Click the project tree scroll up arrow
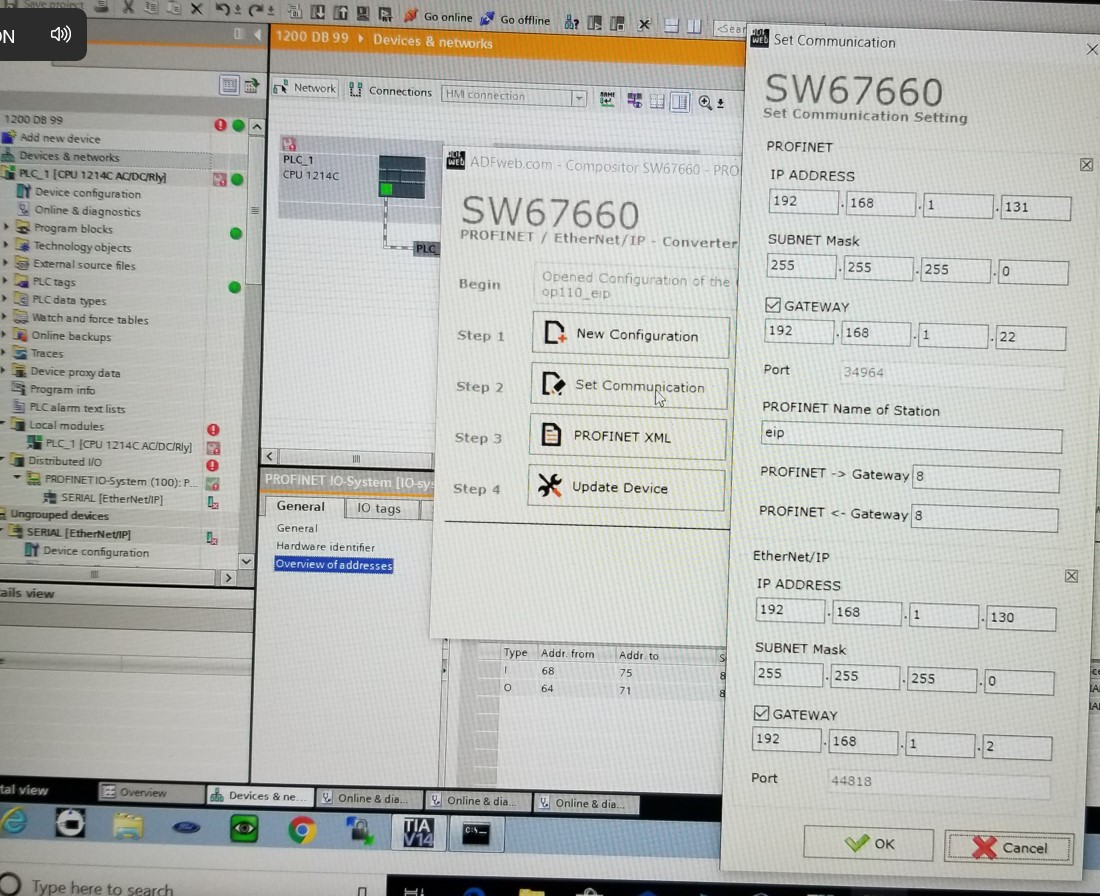This screenshot has width=1100, height=896. point(257,127)
